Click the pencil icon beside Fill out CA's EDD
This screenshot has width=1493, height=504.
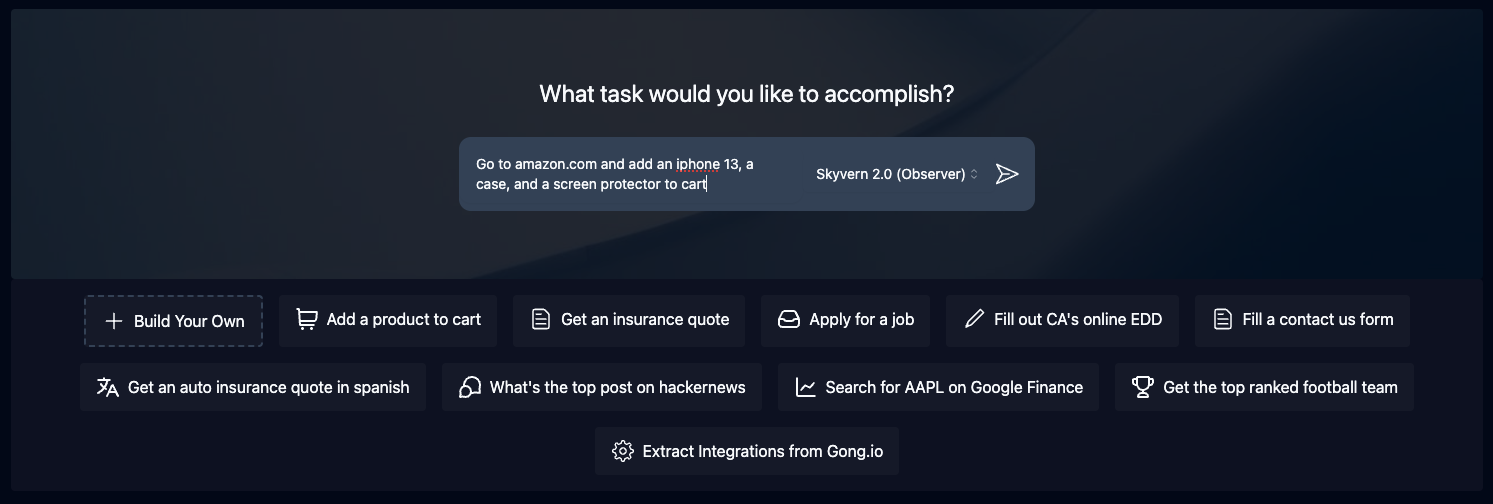(974, 320)
